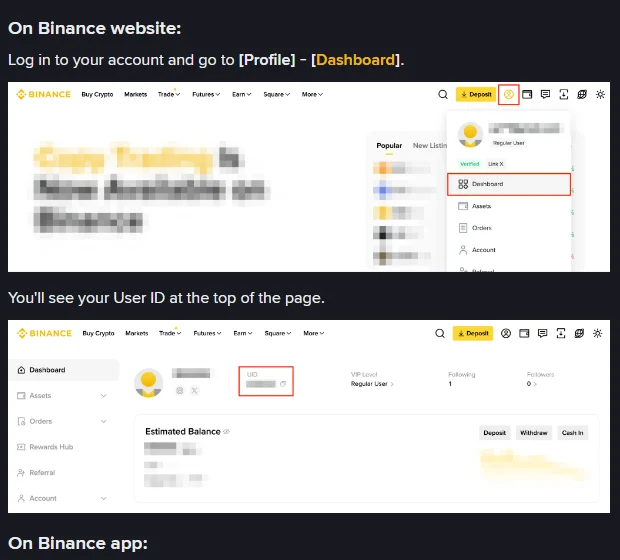
Task: Click the Dashboard home icon in the sidebar
Action: pos(21,370)
